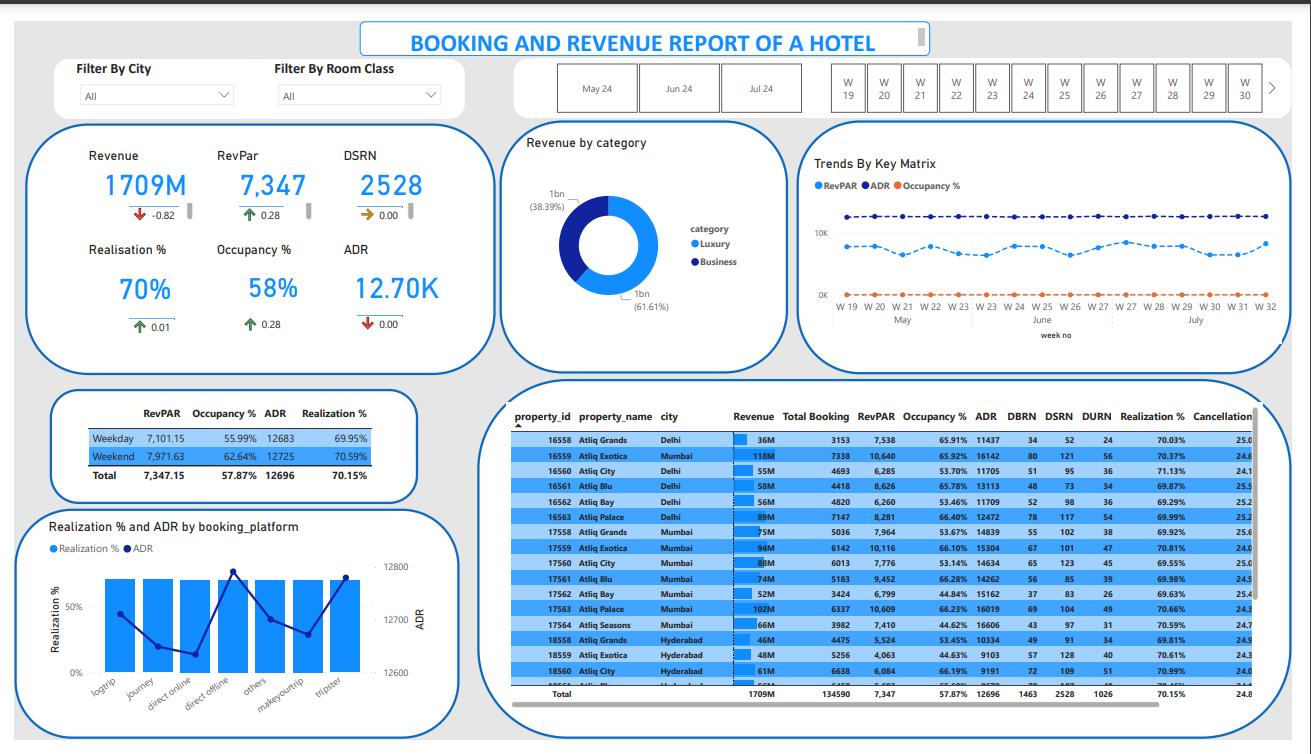Toggle the W 25 week slicer tile
The height and width of the screenshot is (754, 1311).
click(1064, 88)
